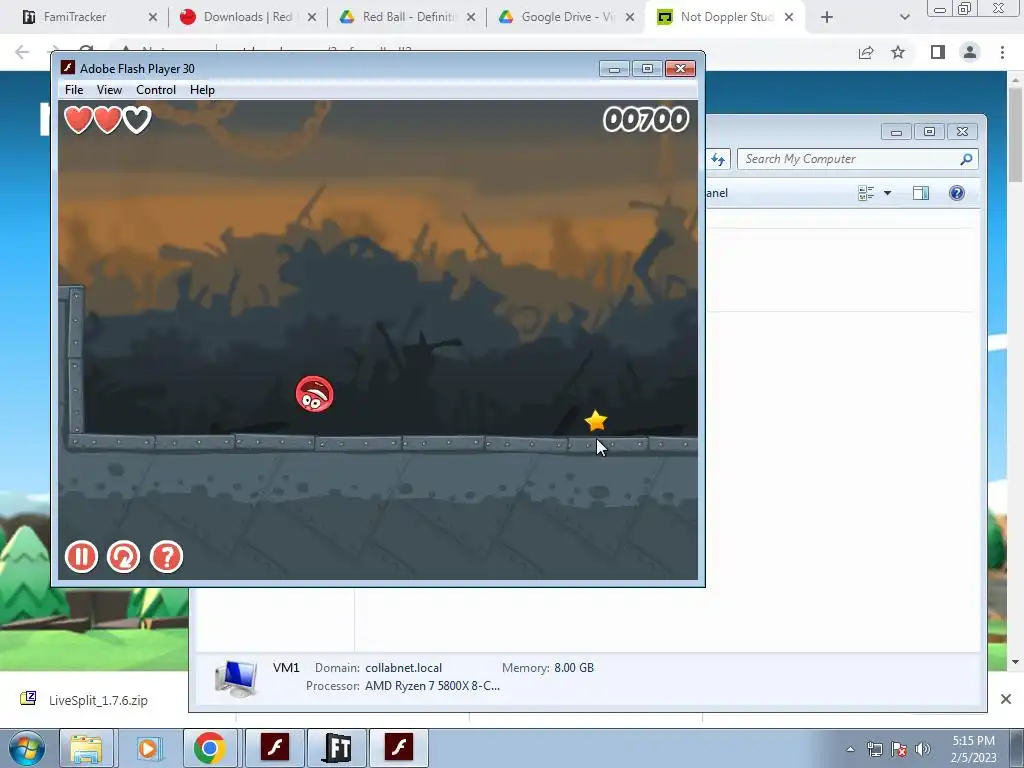The image size is (1024, 768).
Task: Click the Chrome taskbar icon
Action: 210,748
